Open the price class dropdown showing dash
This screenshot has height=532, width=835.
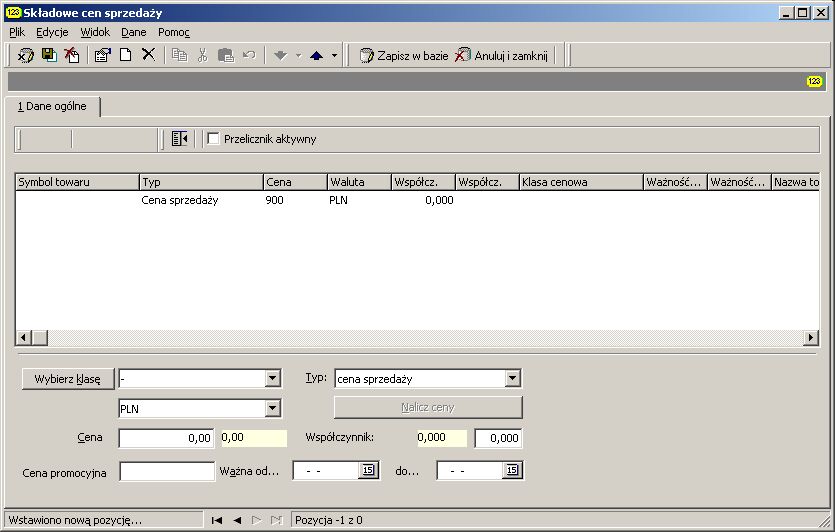click(x=272, y=379)
